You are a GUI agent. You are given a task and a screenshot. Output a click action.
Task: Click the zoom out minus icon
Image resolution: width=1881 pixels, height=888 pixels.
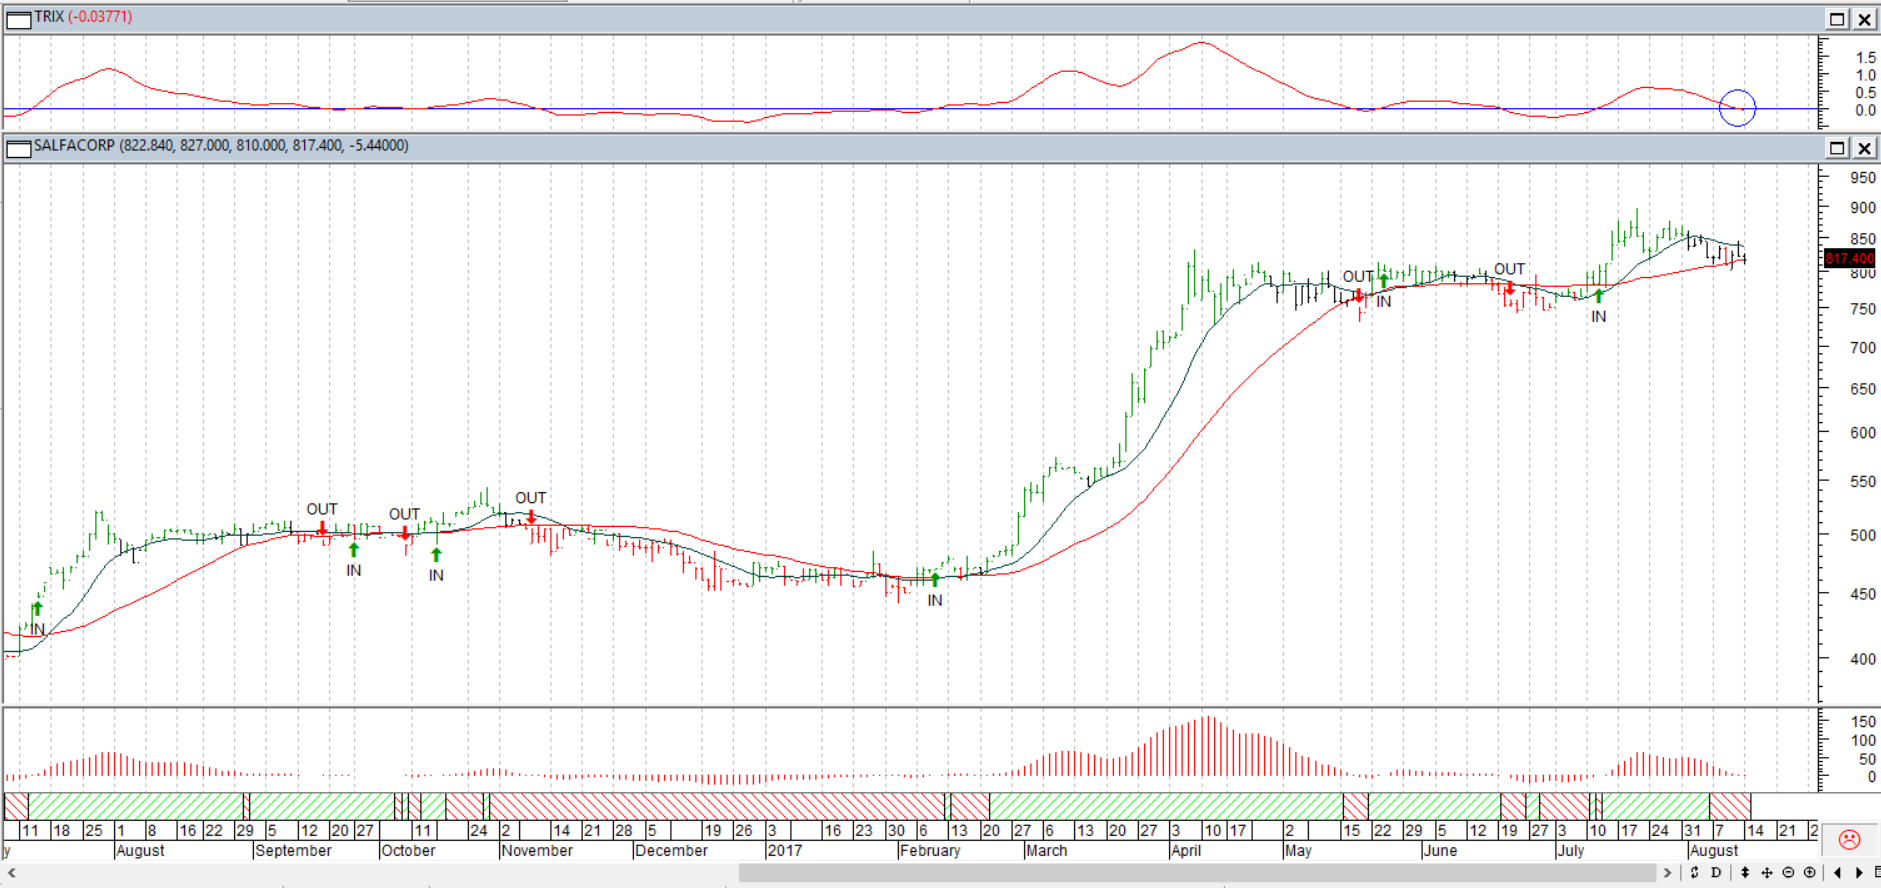point(1788,873)
